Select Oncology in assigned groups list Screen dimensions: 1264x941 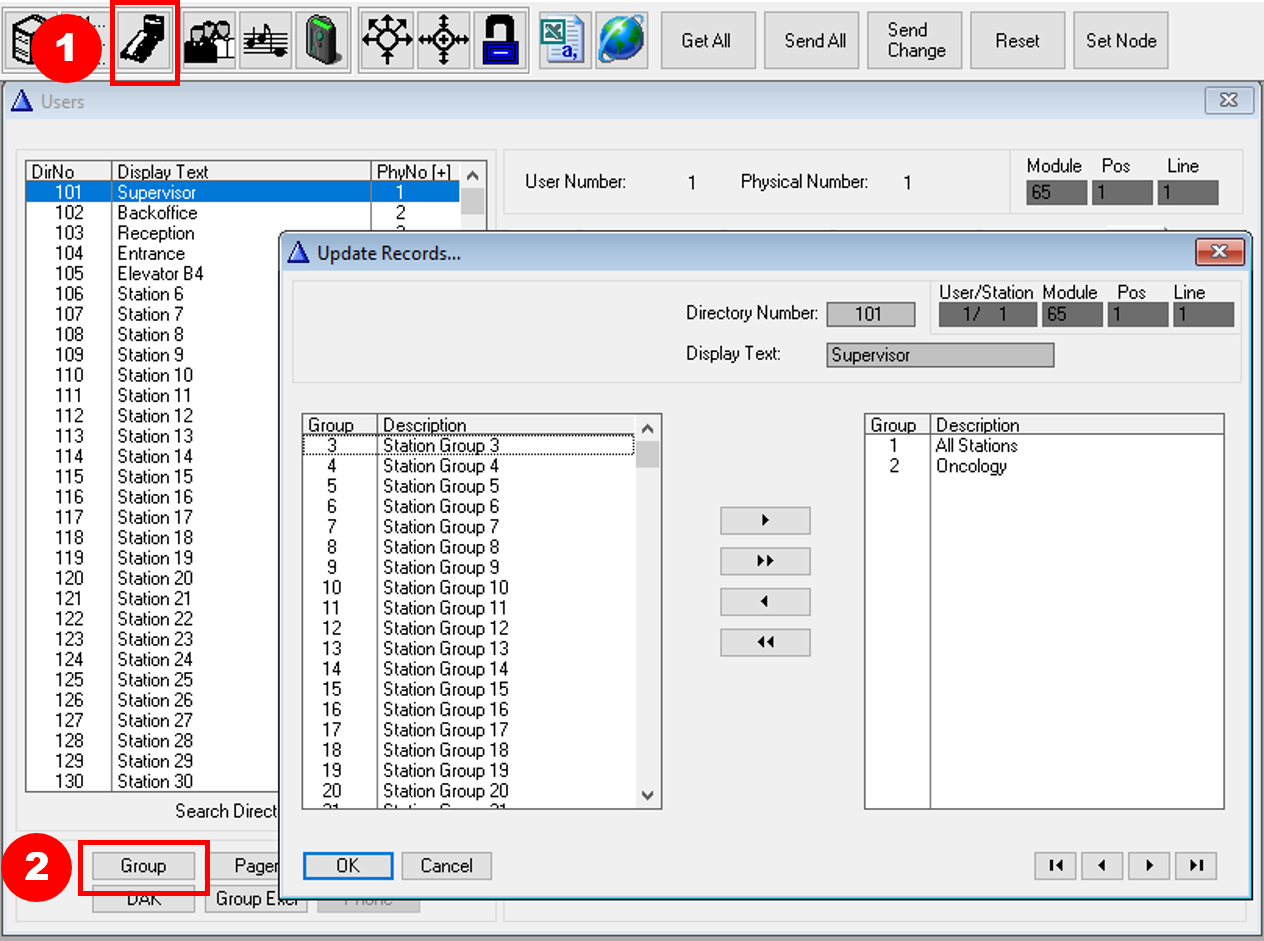pyautogui.click(x=971, y=466)
